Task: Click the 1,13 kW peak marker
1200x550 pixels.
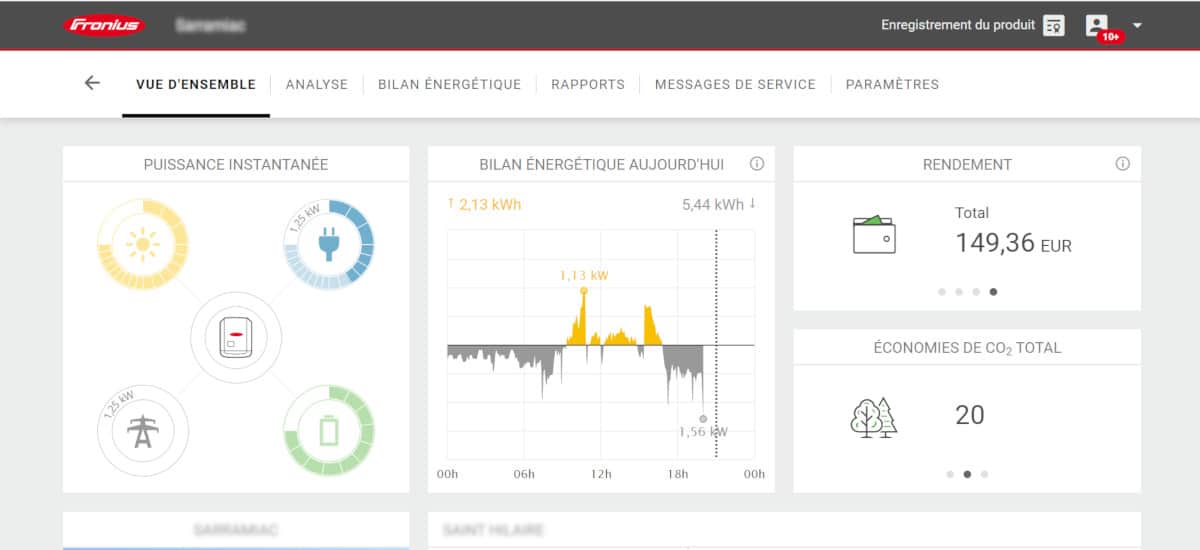Action: click(584, 291)
